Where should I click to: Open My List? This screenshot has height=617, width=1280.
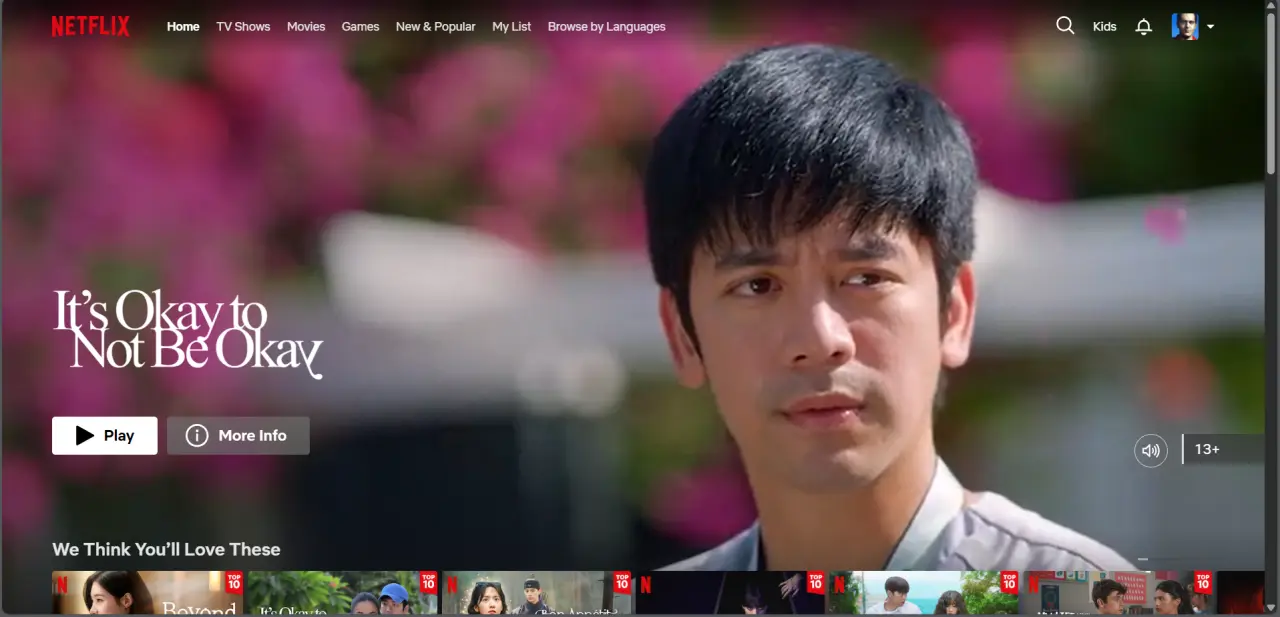coord(512,27)
